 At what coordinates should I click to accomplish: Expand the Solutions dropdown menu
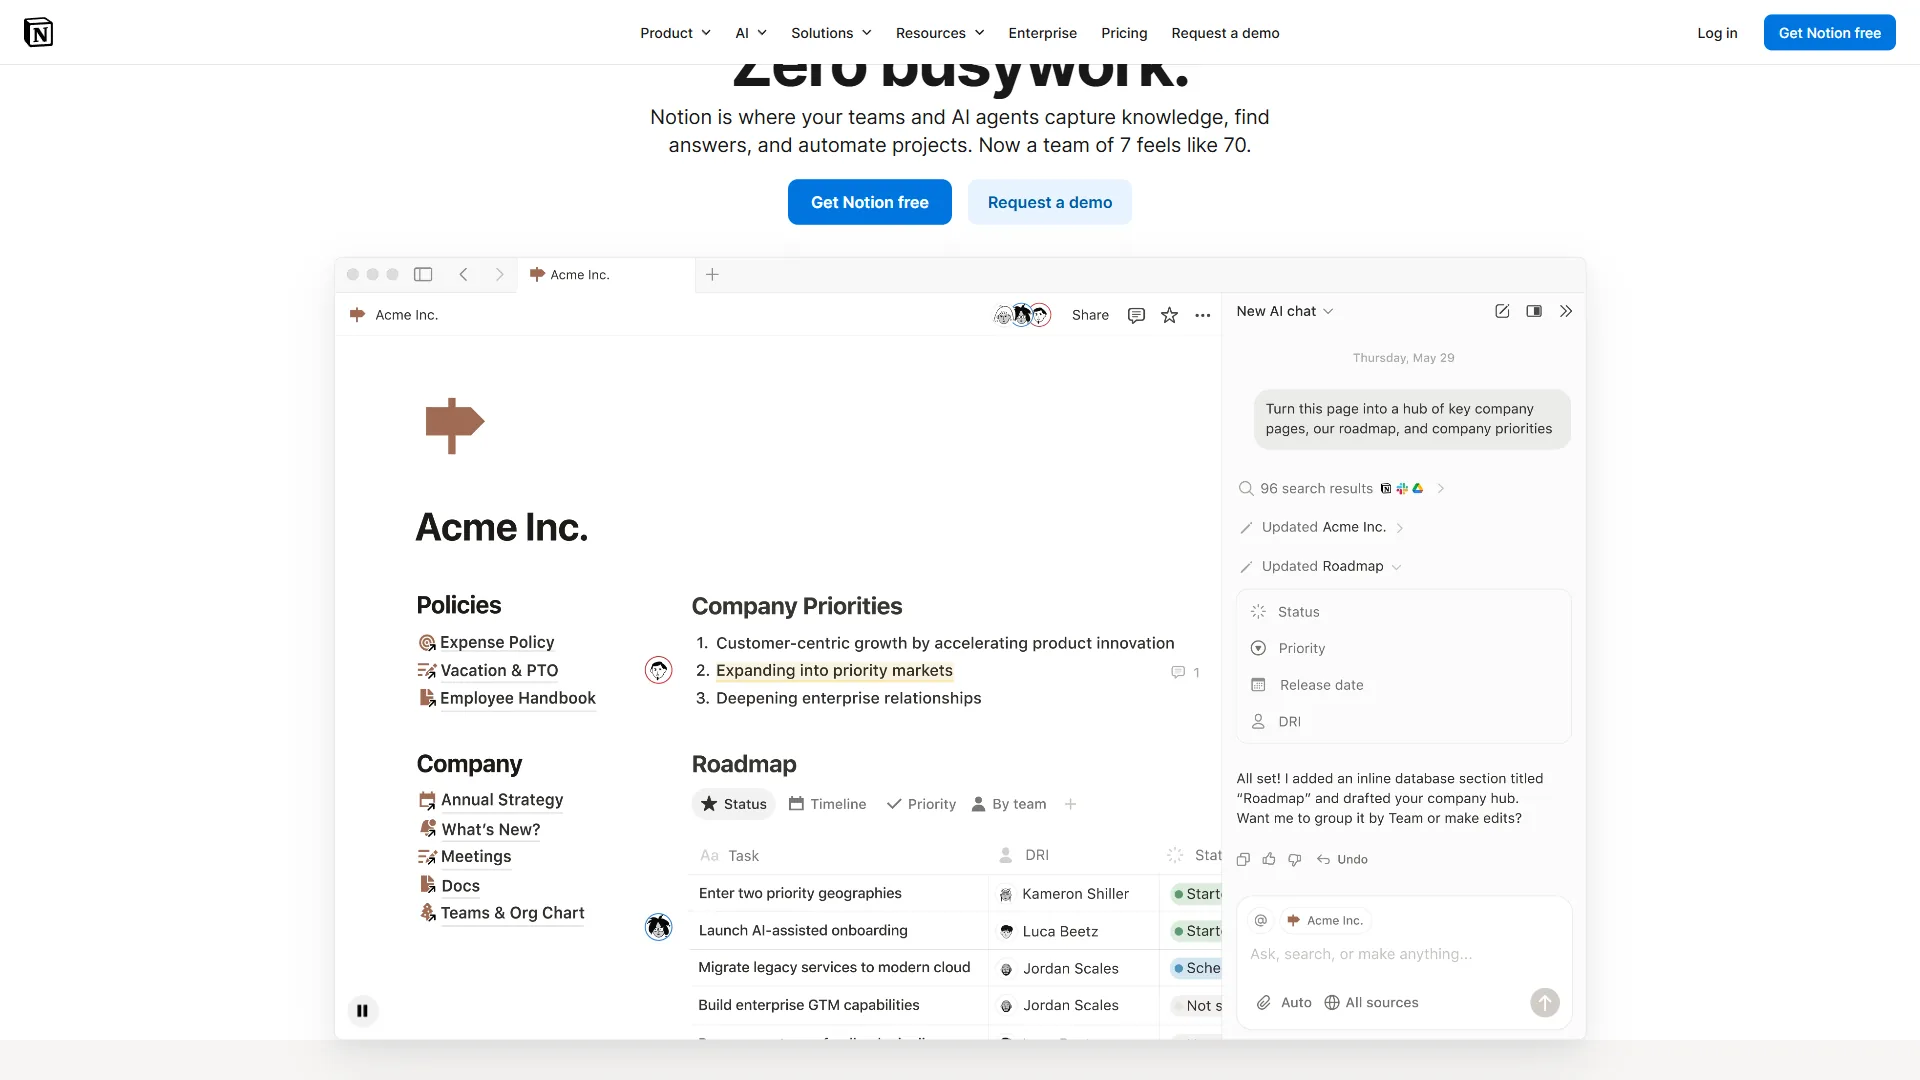(831, 33)
